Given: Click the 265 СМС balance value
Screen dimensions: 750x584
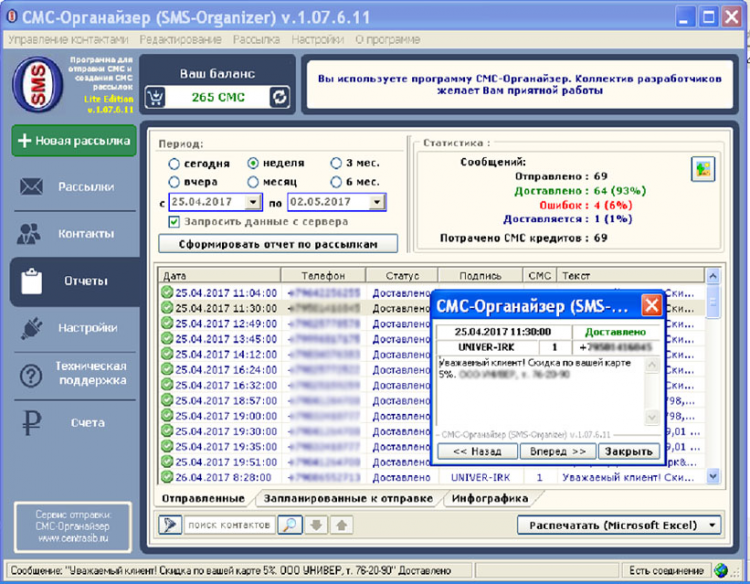Looking at the screenshot, I should tap(218, 98).
